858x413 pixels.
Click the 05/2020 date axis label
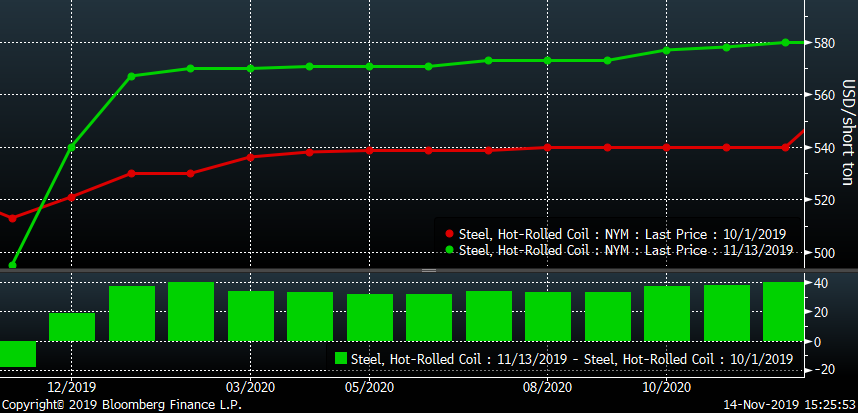point(369,387)
